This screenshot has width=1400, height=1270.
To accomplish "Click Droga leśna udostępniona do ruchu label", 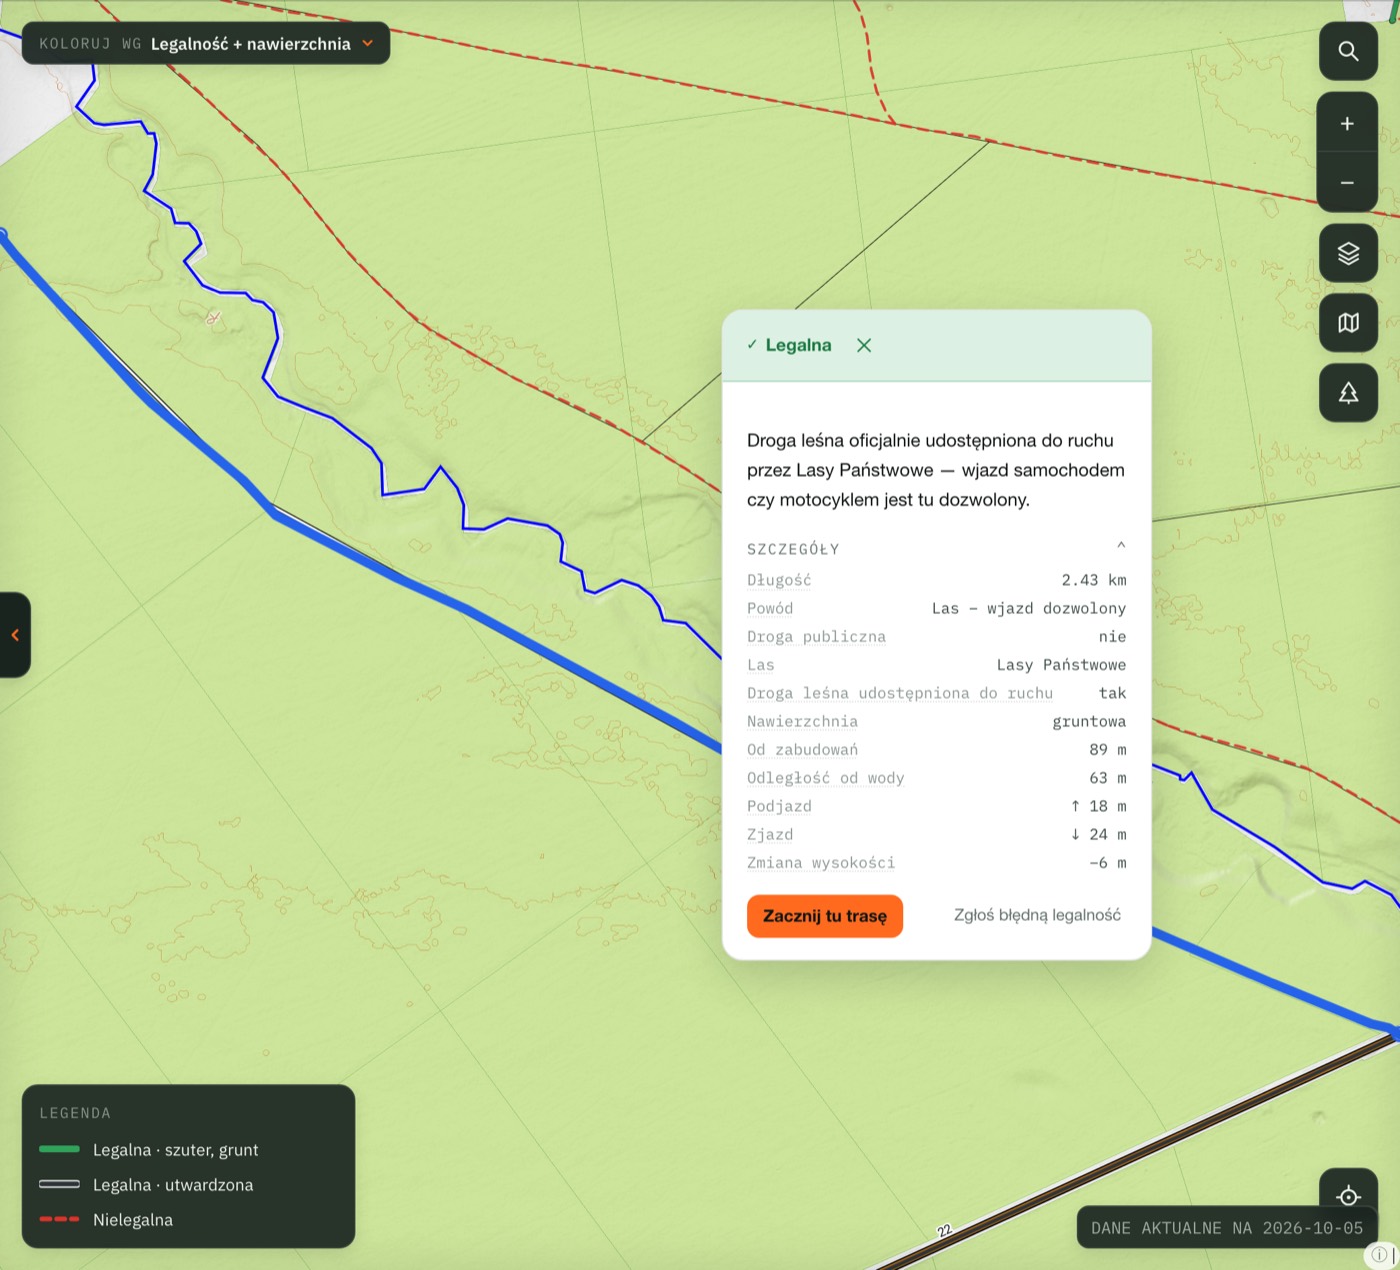I will pyautogui.click(x=900, y=693).
